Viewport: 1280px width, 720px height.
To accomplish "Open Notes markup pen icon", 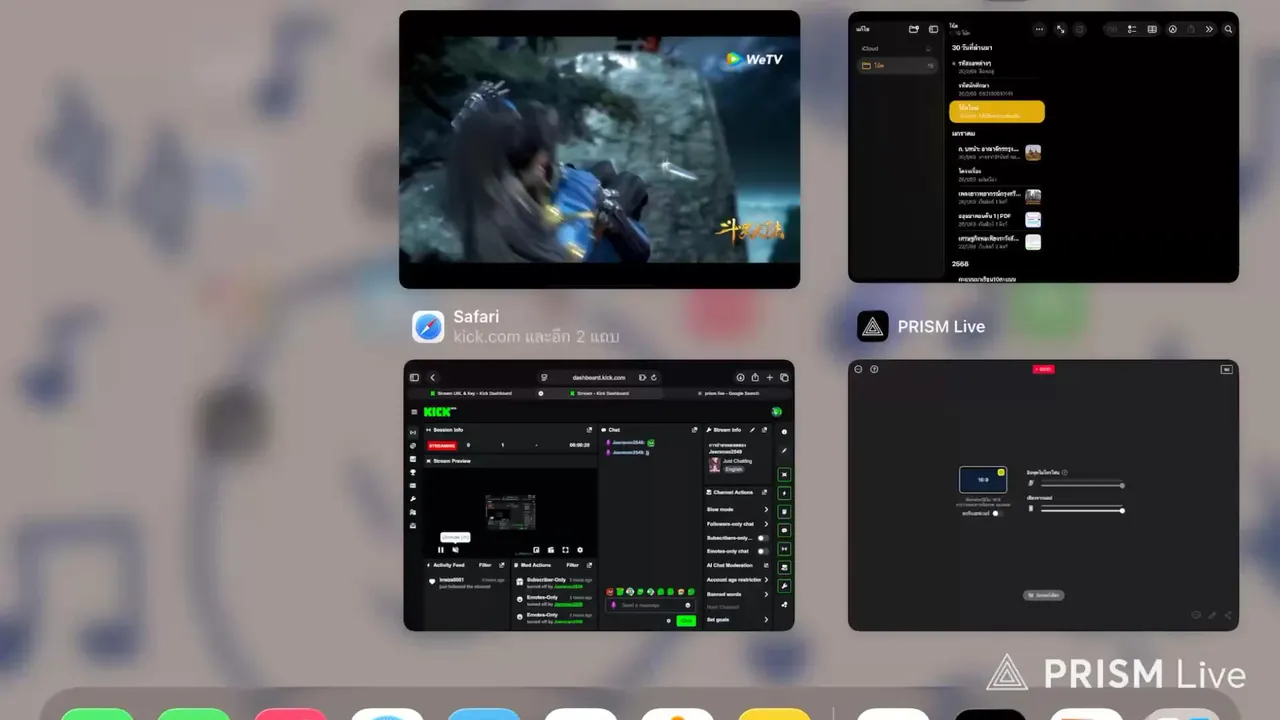I will point(1173,29).
